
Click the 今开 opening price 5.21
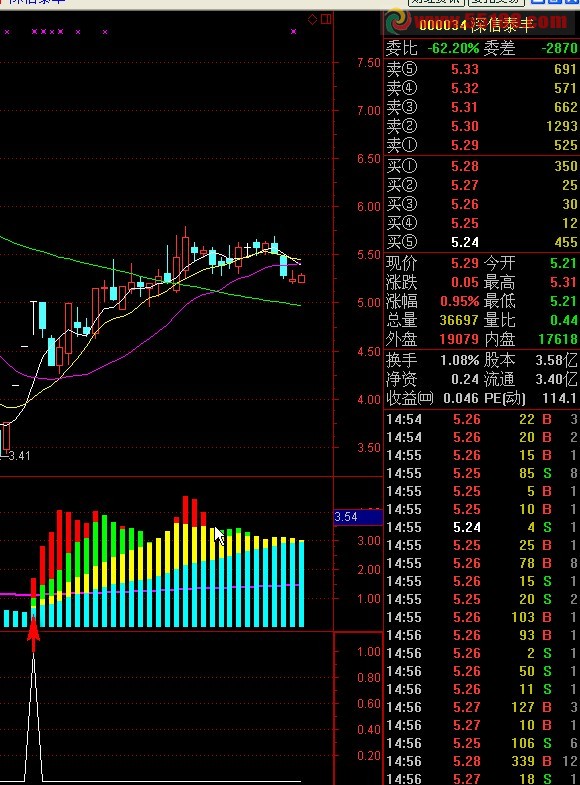point(563,263)
